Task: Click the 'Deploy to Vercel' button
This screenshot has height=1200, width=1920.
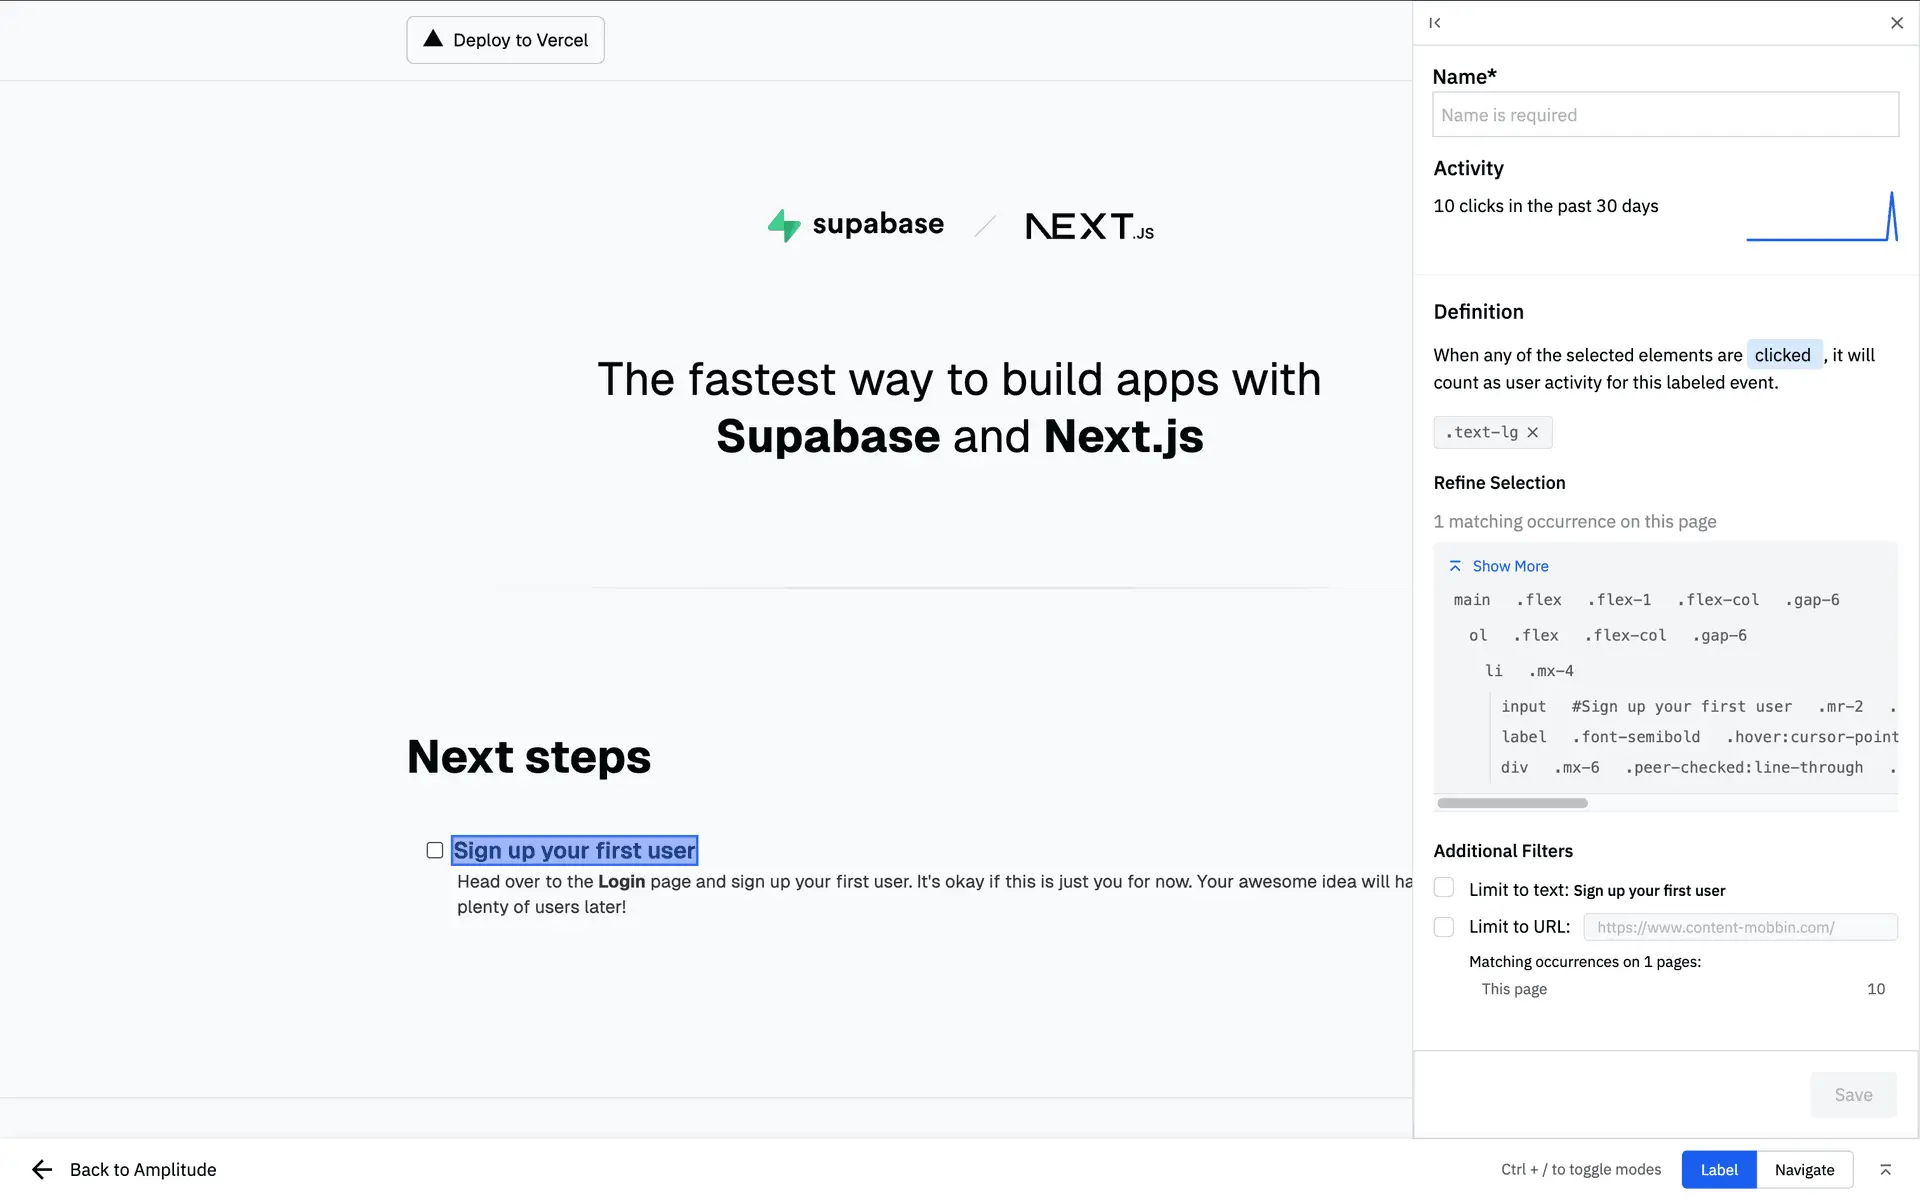Action: point(505,40)
